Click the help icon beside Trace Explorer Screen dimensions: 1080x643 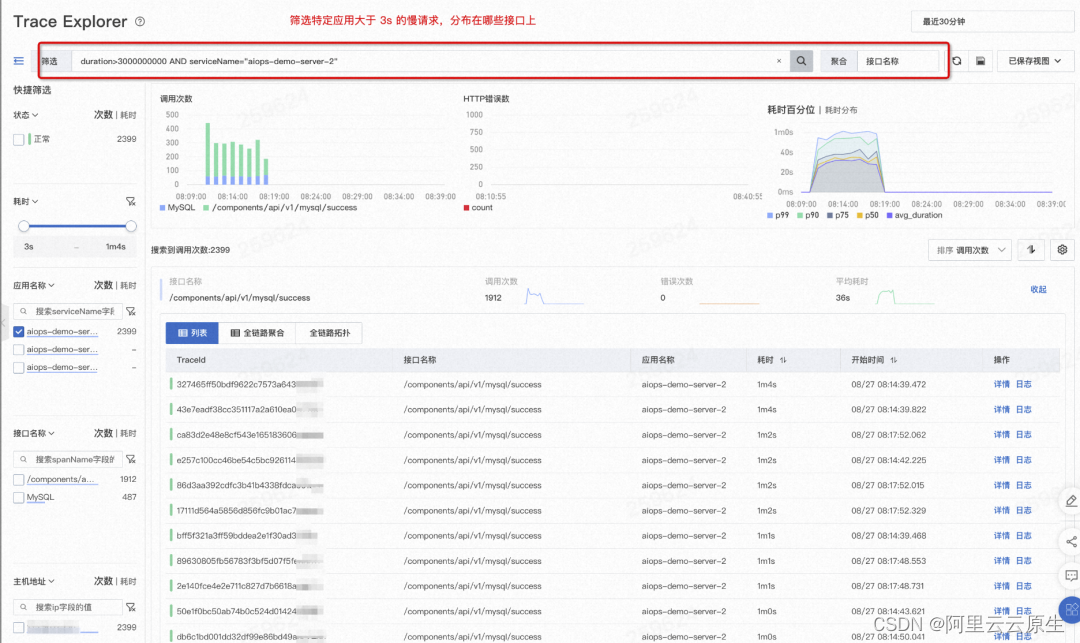pos(140,21)
